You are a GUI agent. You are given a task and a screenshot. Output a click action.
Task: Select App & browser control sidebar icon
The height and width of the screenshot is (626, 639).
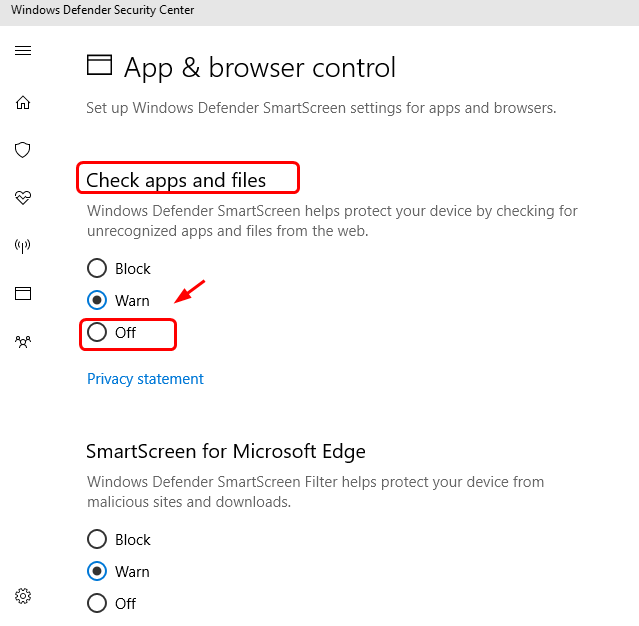(23, 294)
